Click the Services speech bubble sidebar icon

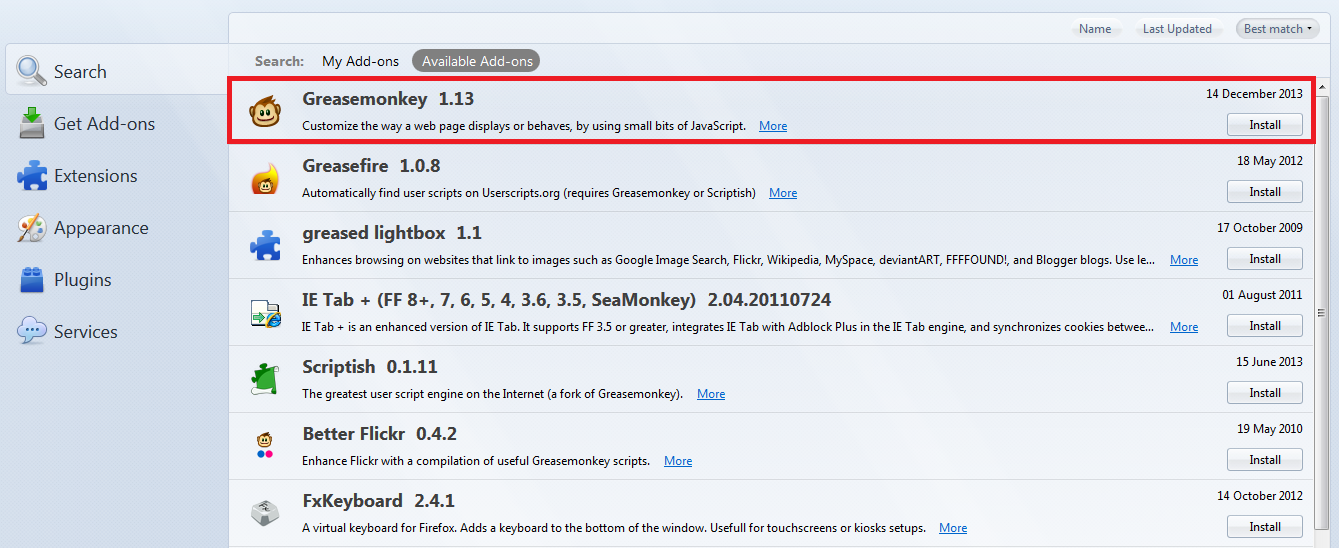32,331
